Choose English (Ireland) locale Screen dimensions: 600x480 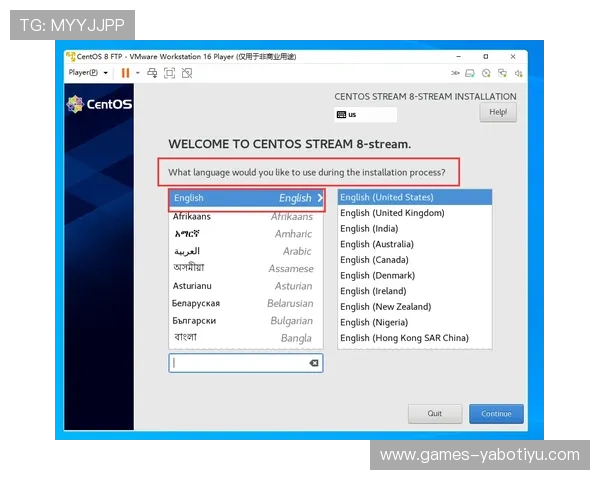point(415,291)
